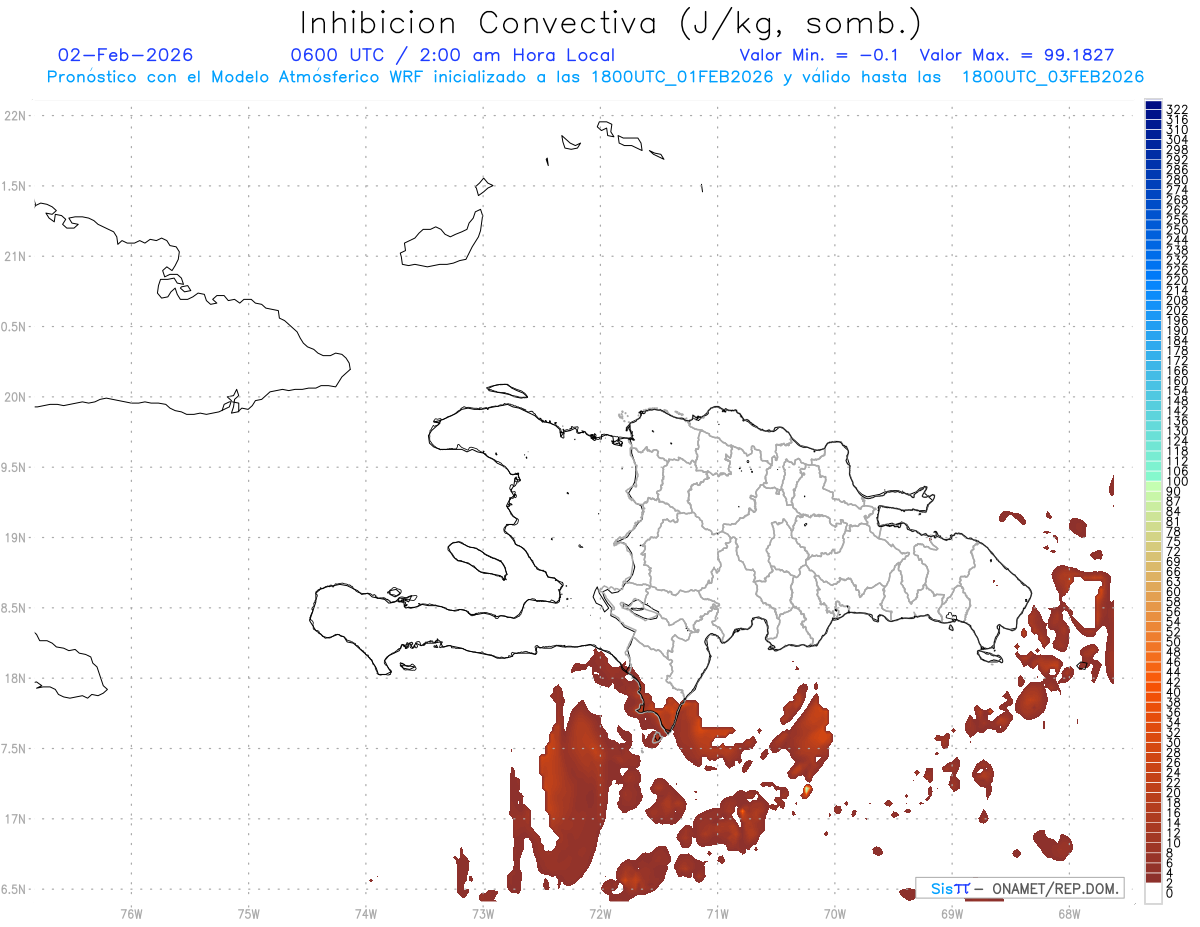The image size is (1200, 927).
Task: Click the '100' value on the color scale
Action: pyautogui.click(x=1177, y=482)
